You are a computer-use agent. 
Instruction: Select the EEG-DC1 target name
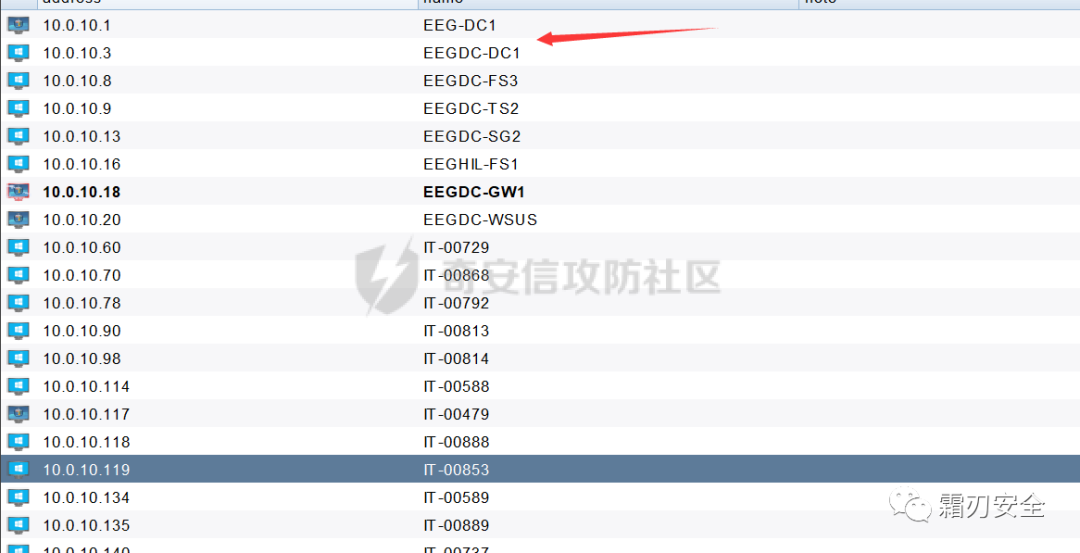pos(460,25)
